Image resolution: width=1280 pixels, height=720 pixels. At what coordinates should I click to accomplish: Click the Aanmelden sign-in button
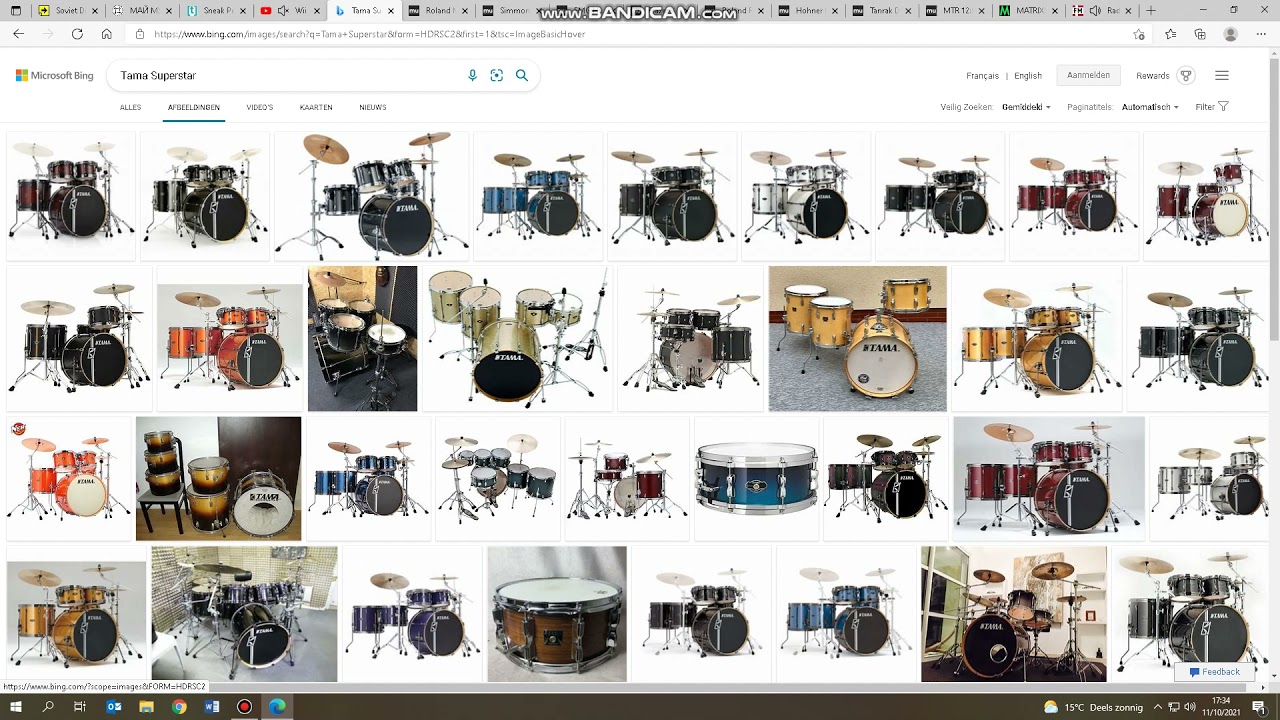tap(1088, 75)
